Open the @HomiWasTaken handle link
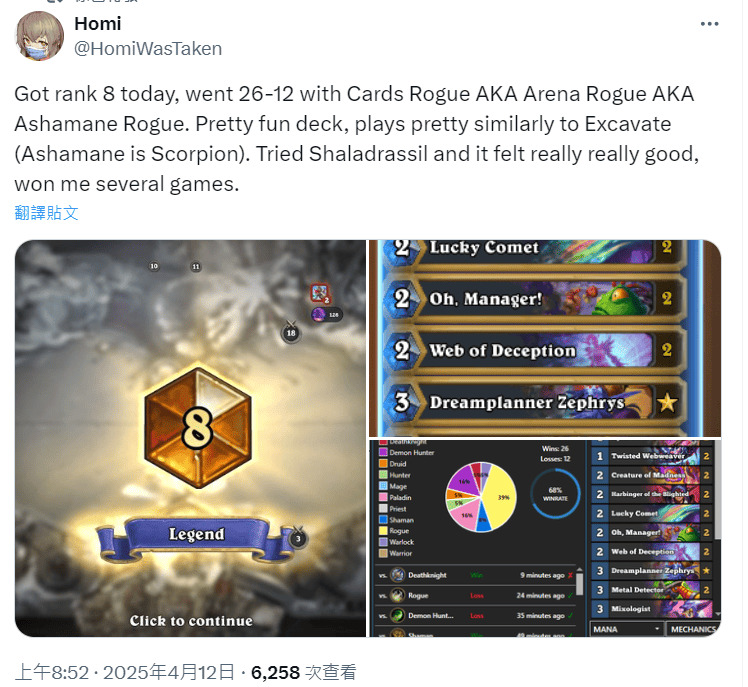This screenshot has width=748, height=687. pyautogui.click(x=148, y=49)
